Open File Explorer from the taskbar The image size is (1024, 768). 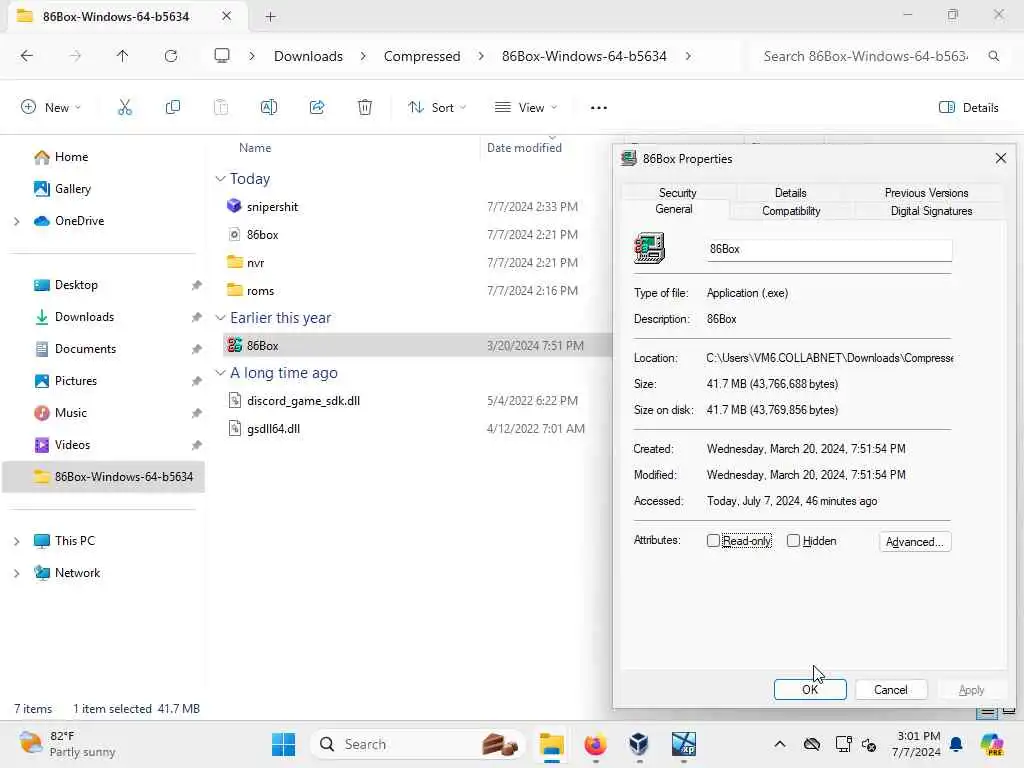[x=552, y=744]
